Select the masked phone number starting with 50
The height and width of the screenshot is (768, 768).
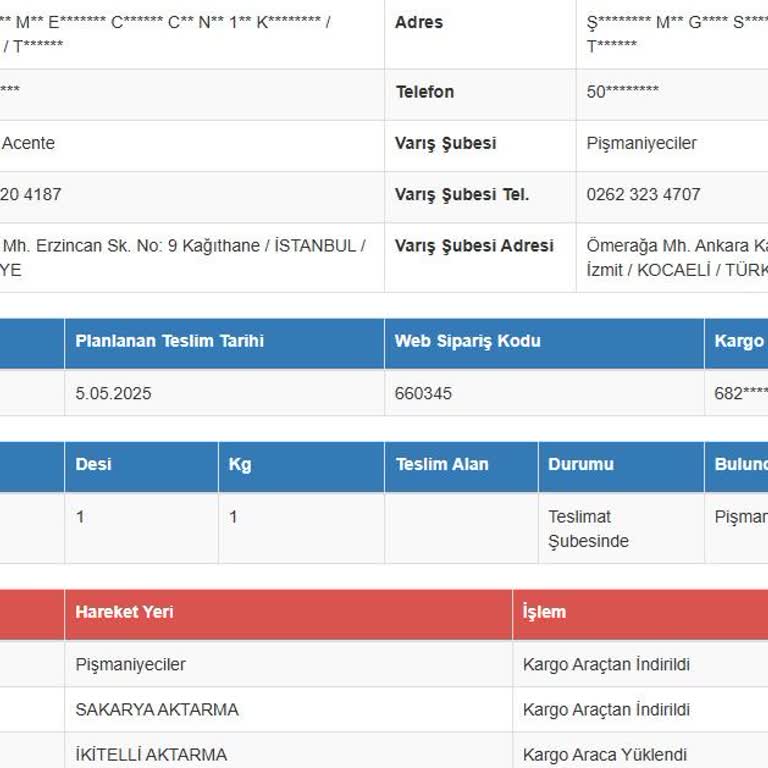pos(622,92)
